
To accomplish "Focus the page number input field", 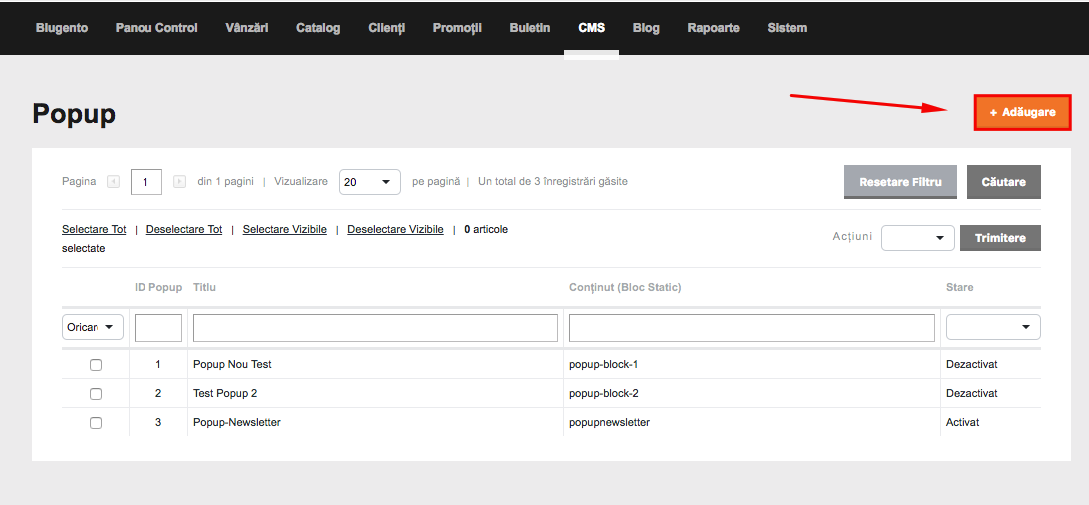I will click(146, 182).
